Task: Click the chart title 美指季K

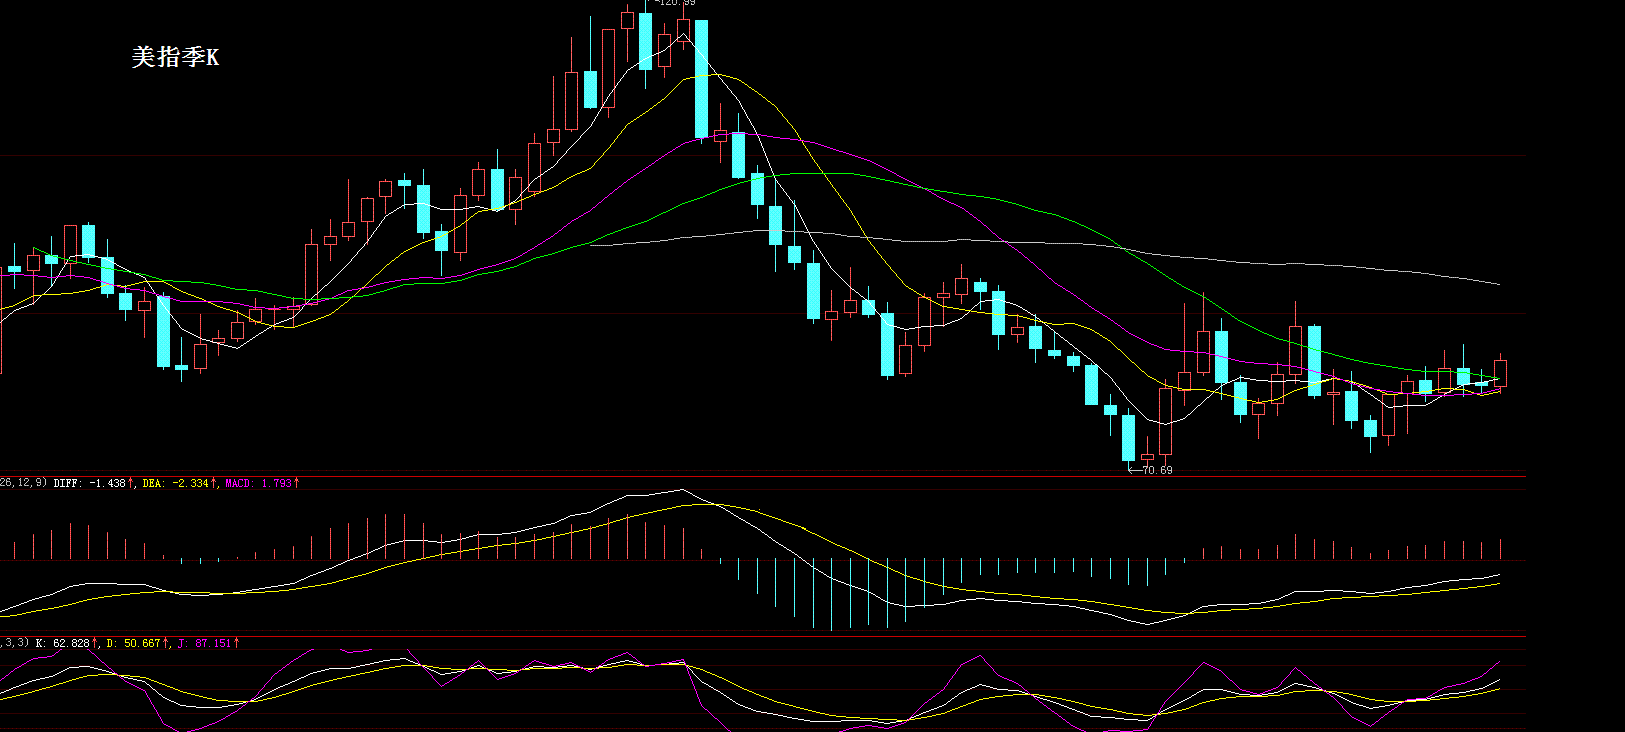Action: tap(175, 57)
